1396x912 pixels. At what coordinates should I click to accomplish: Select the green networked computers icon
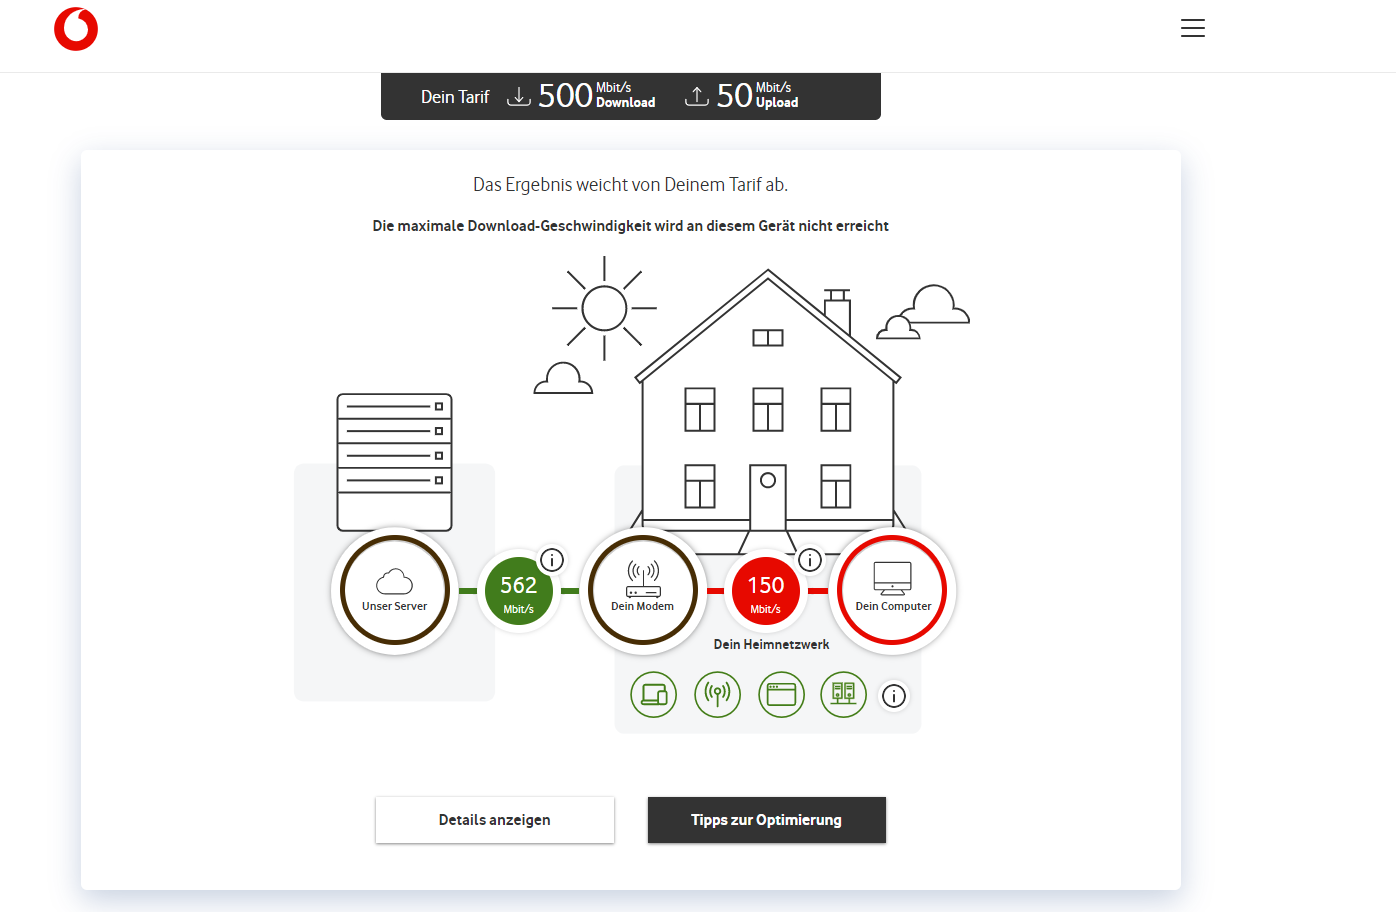pyautogui.click(x=843, y=694)
